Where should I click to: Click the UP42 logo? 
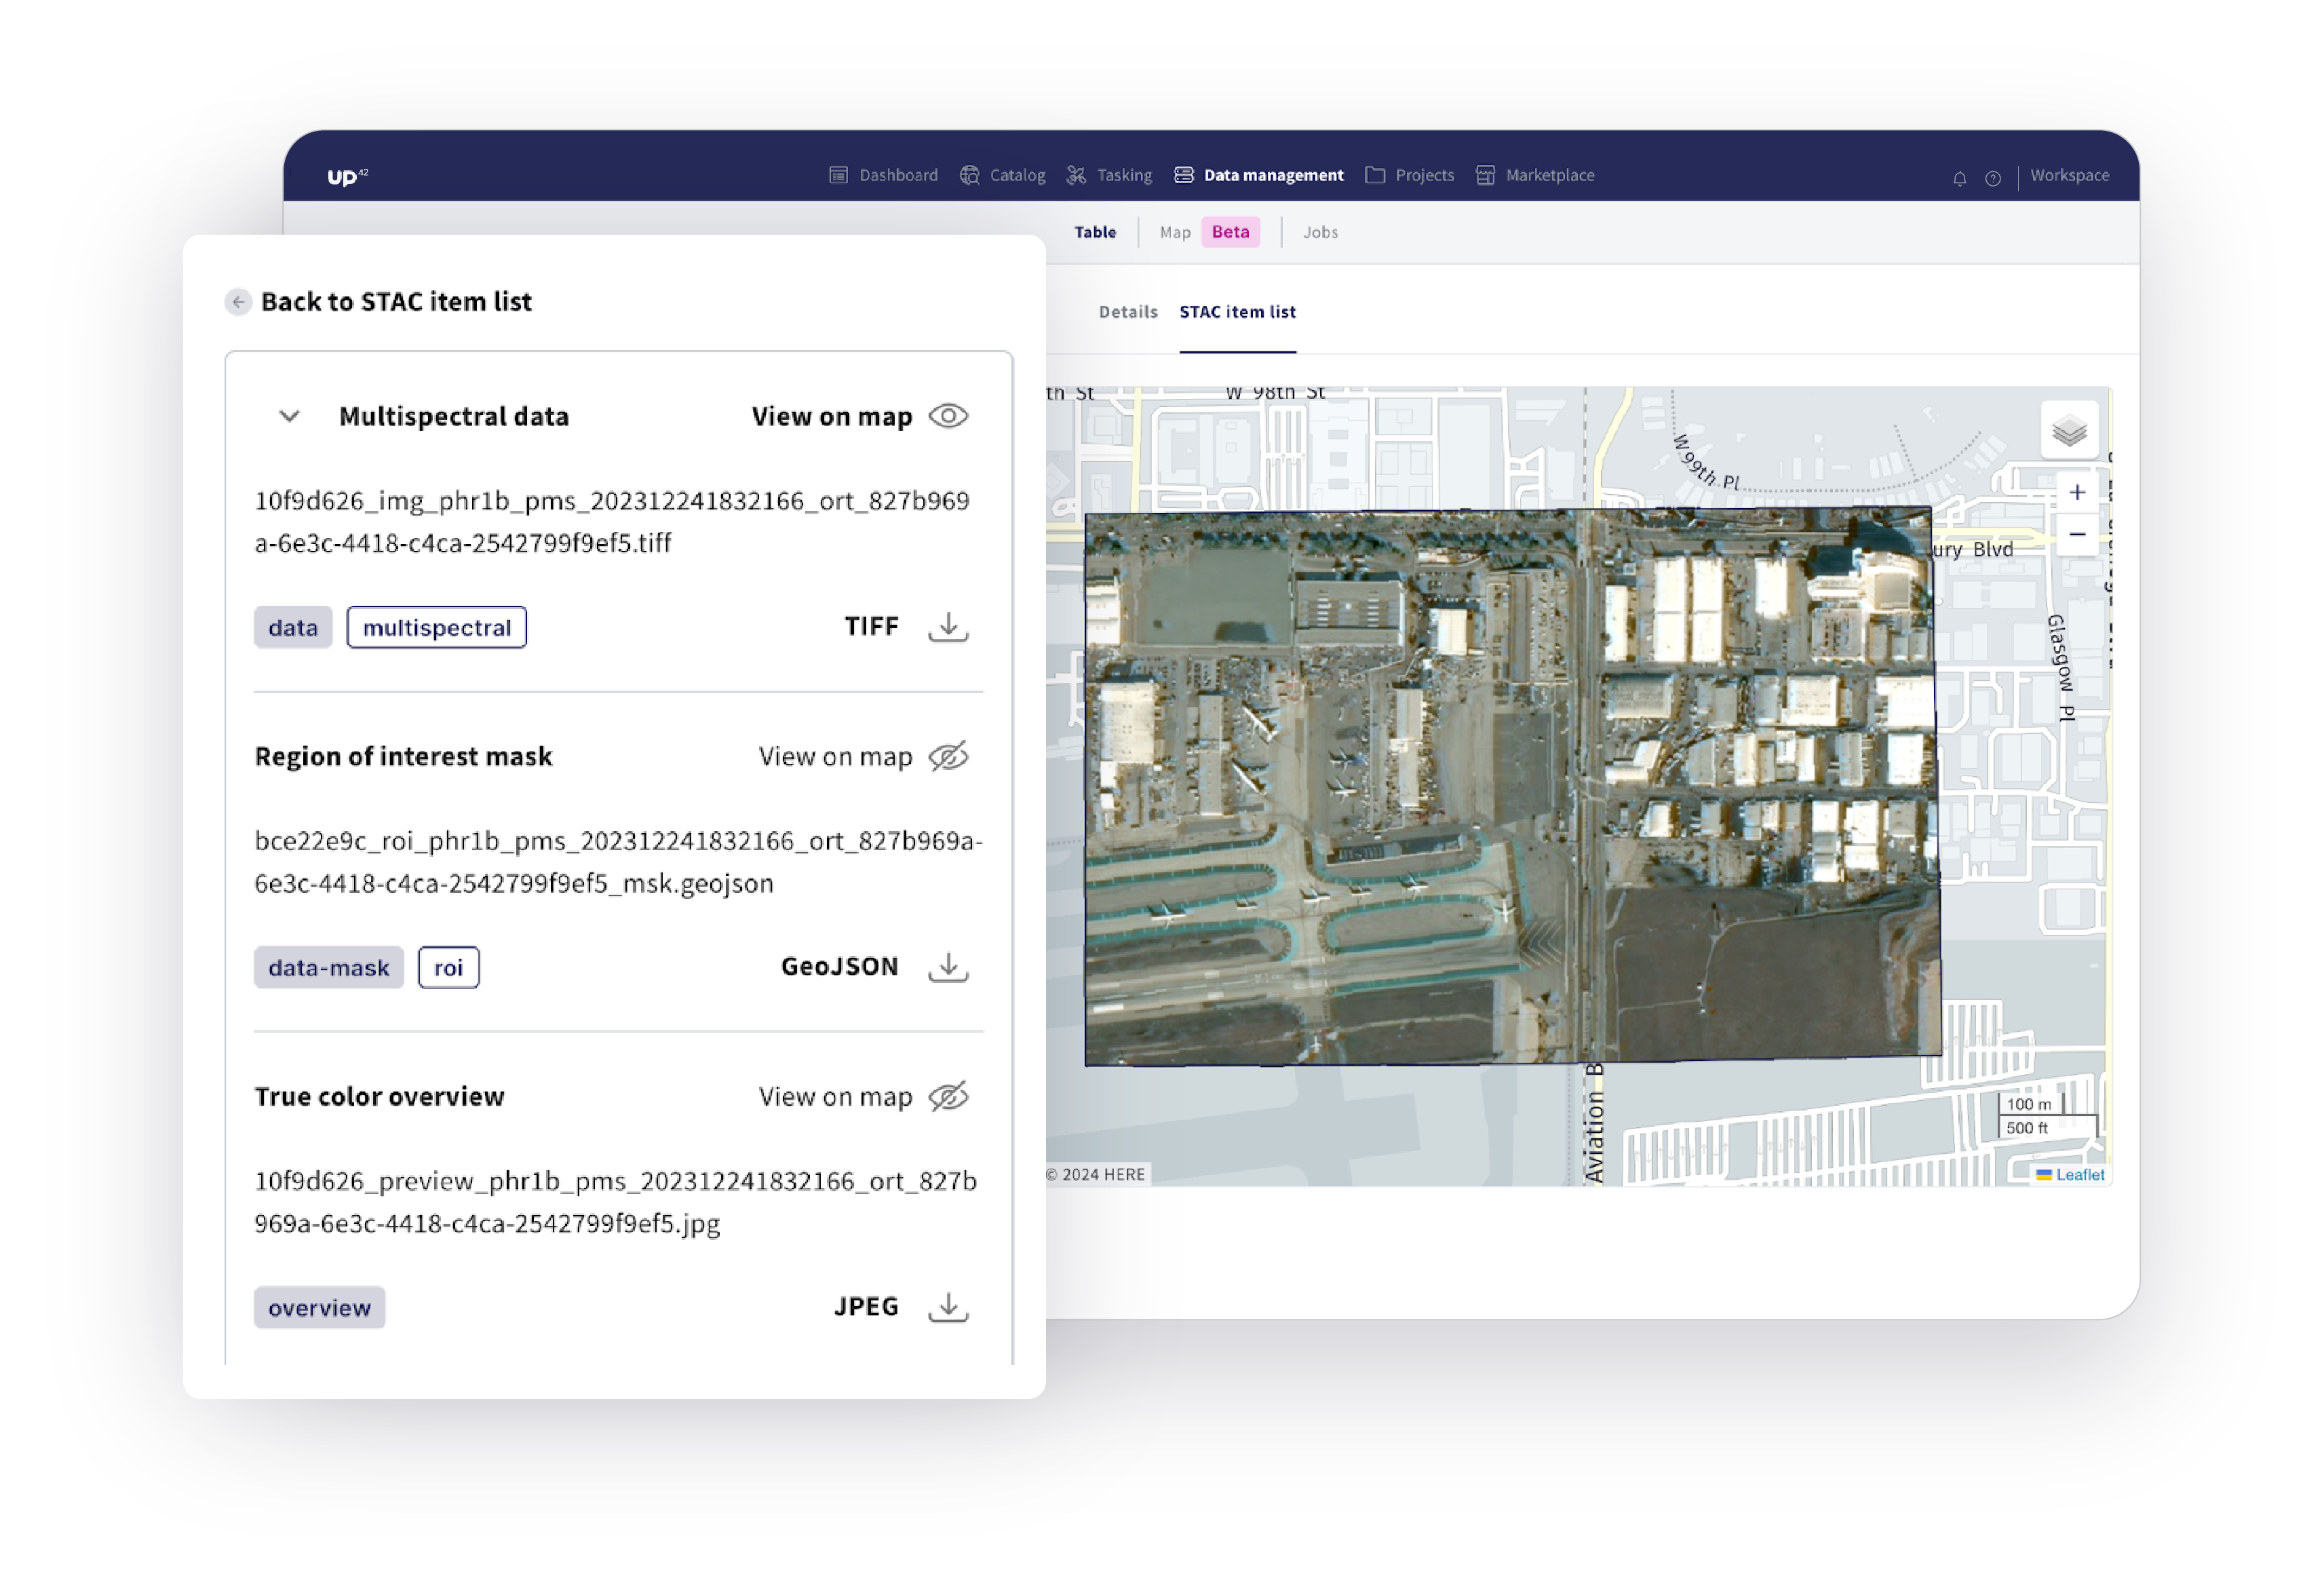pyautogui.click(x=347, y=176)
